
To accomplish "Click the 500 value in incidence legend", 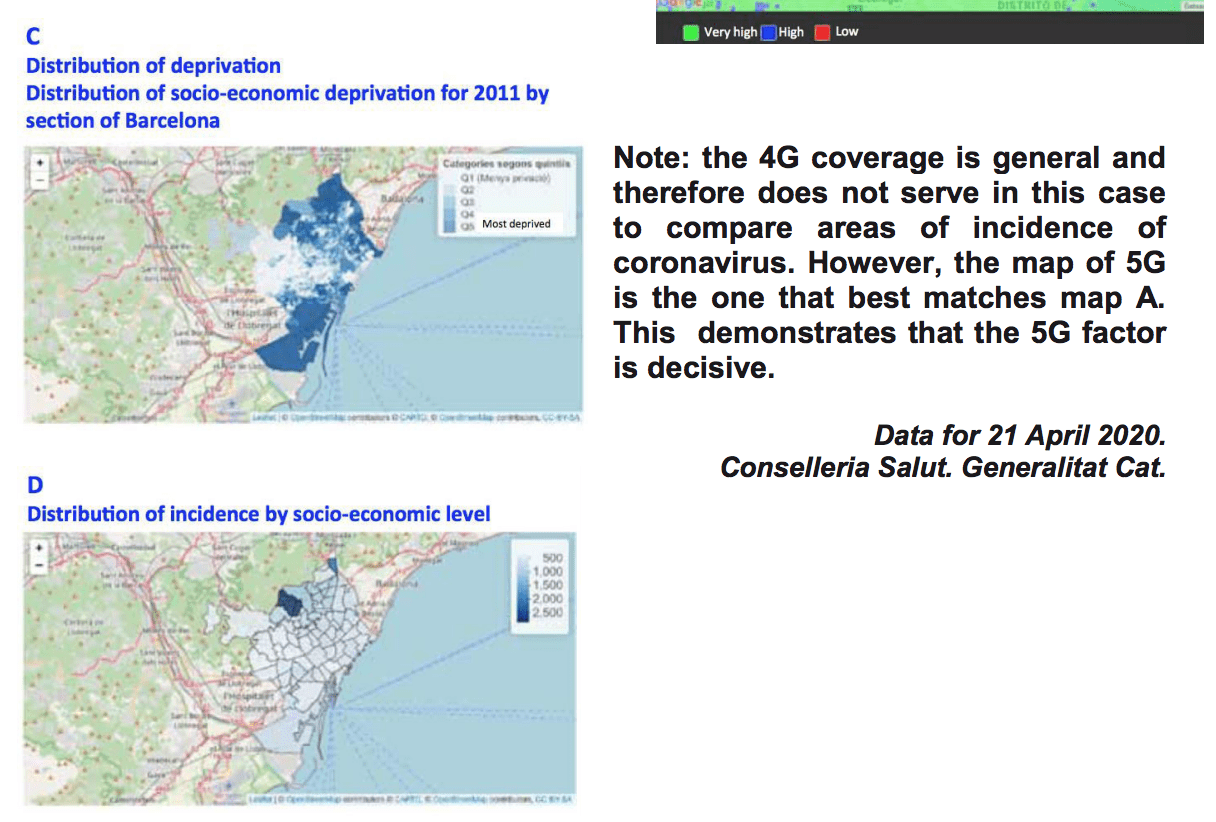I will pyautogui.click(x=553, y=557).
